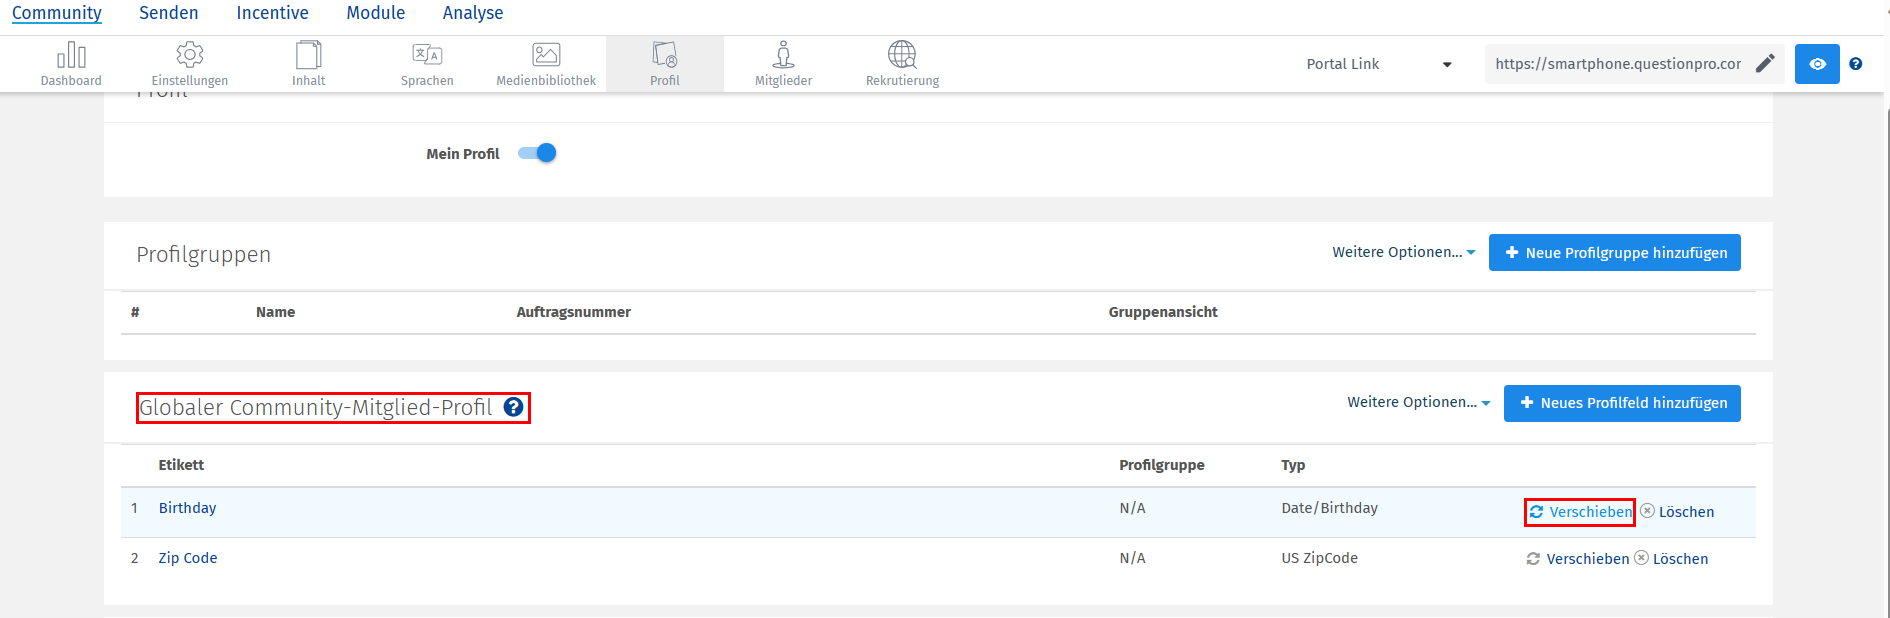Click the Mitglieder person icon
Screen dimensions: 1890x618
pos(784,55)
